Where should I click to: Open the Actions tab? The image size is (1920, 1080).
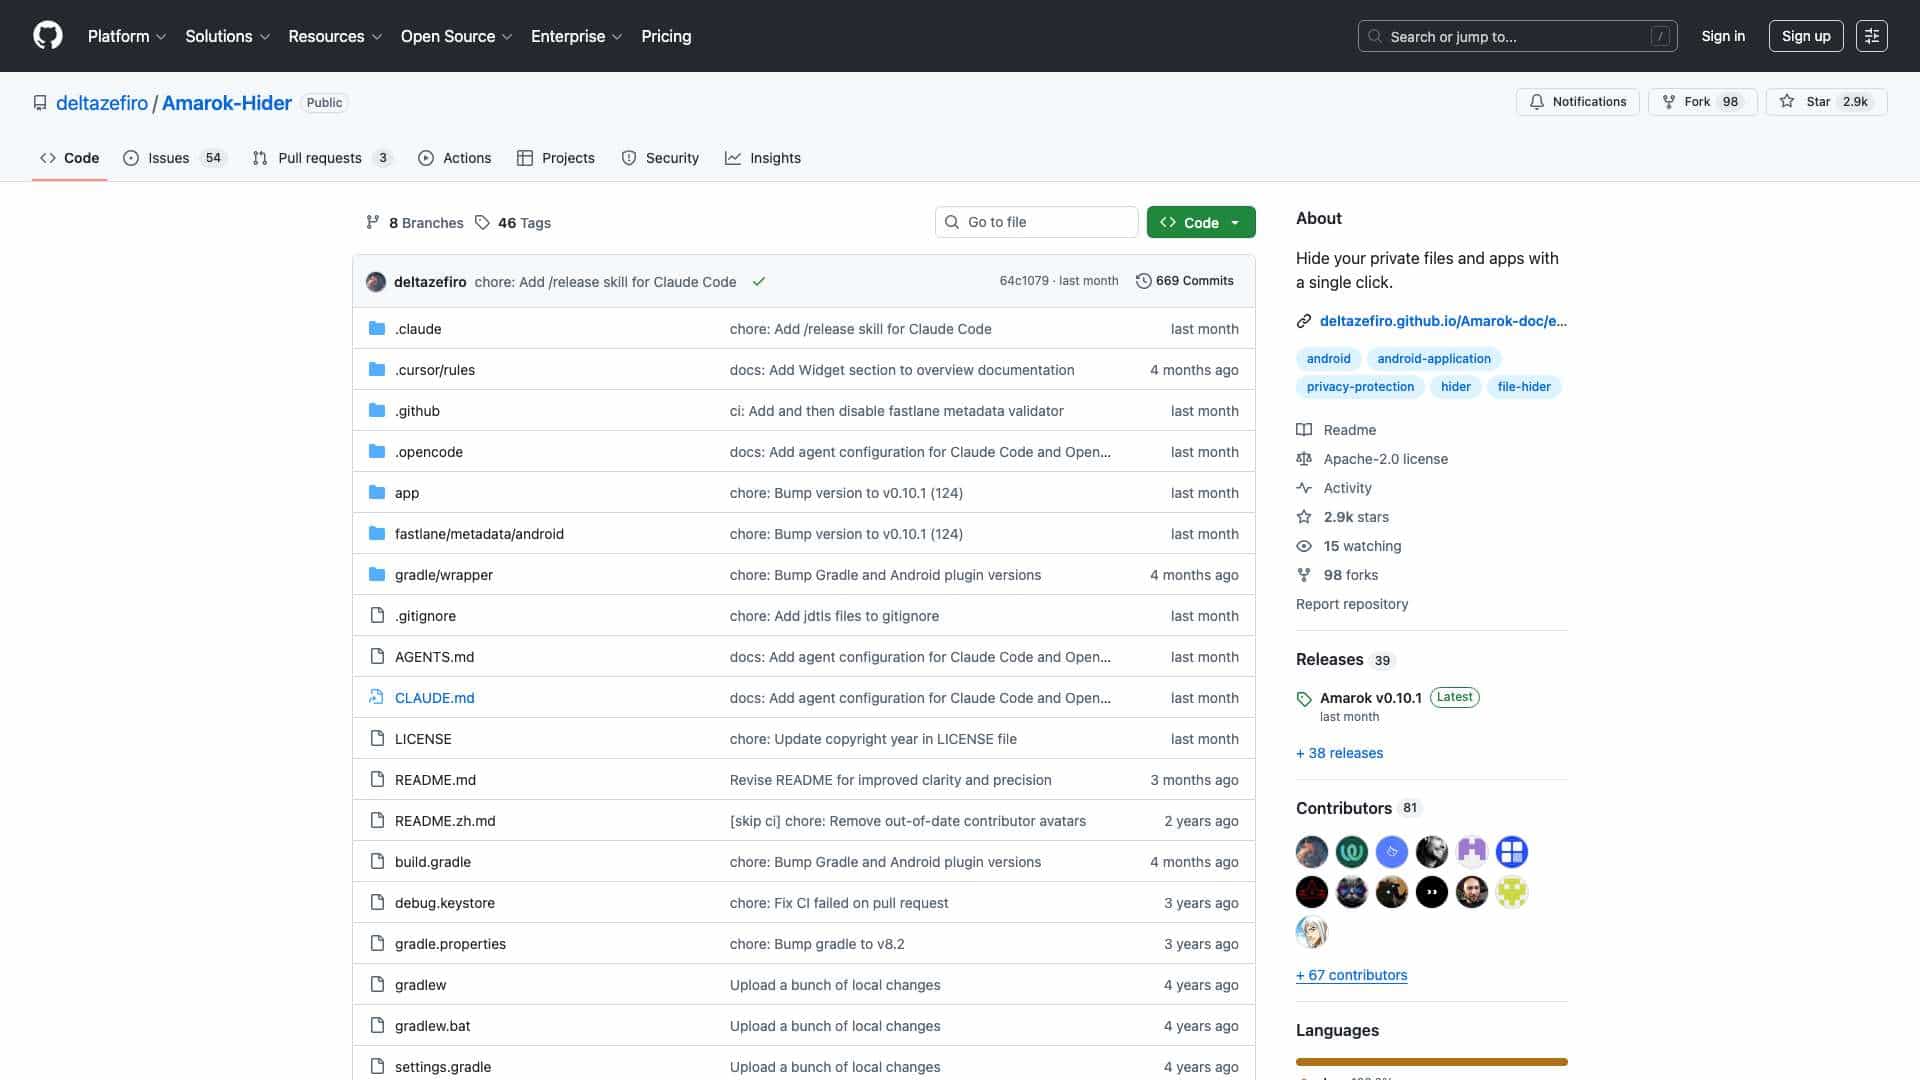pos(455,158)
